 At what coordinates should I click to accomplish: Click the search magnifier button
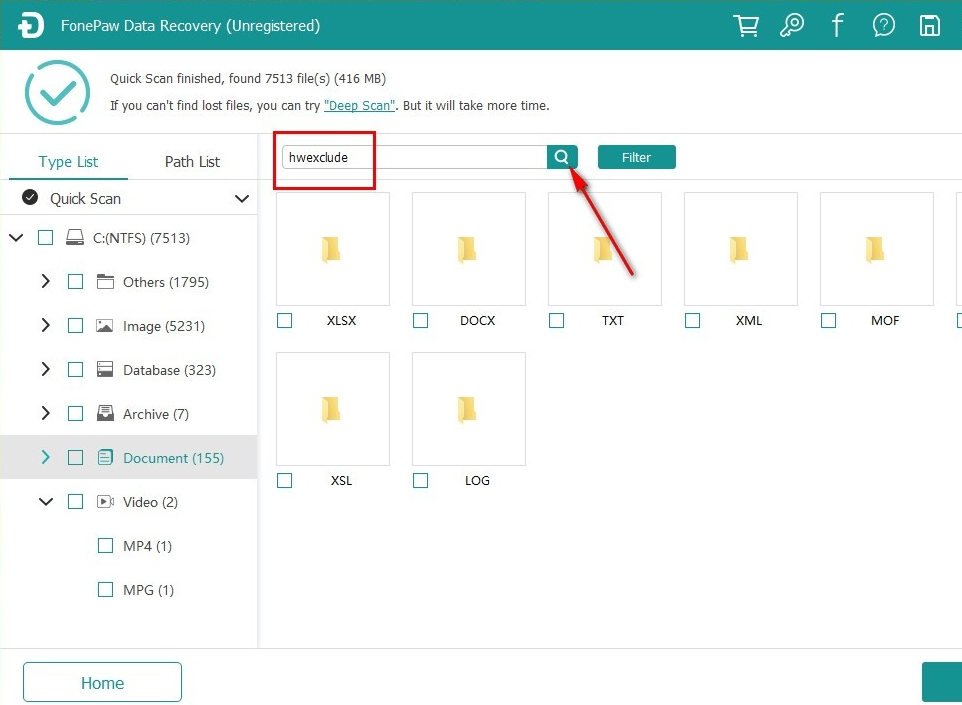[562, 157]
